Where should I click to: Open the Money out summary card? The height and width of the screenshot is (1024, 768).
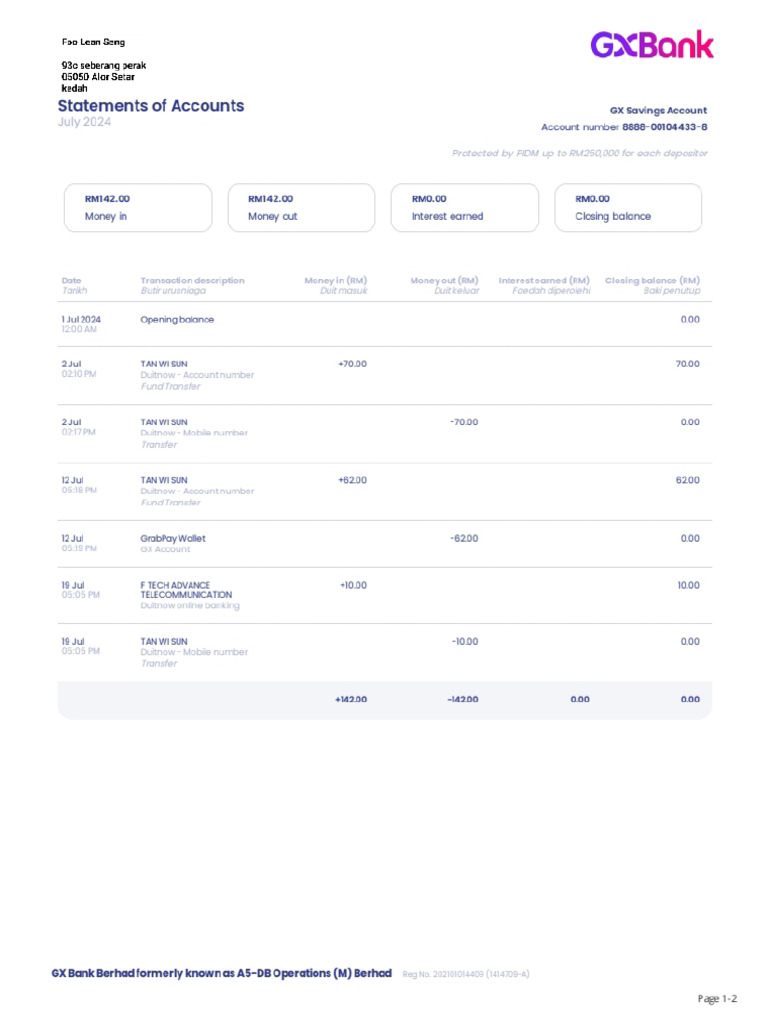point(301,208)
